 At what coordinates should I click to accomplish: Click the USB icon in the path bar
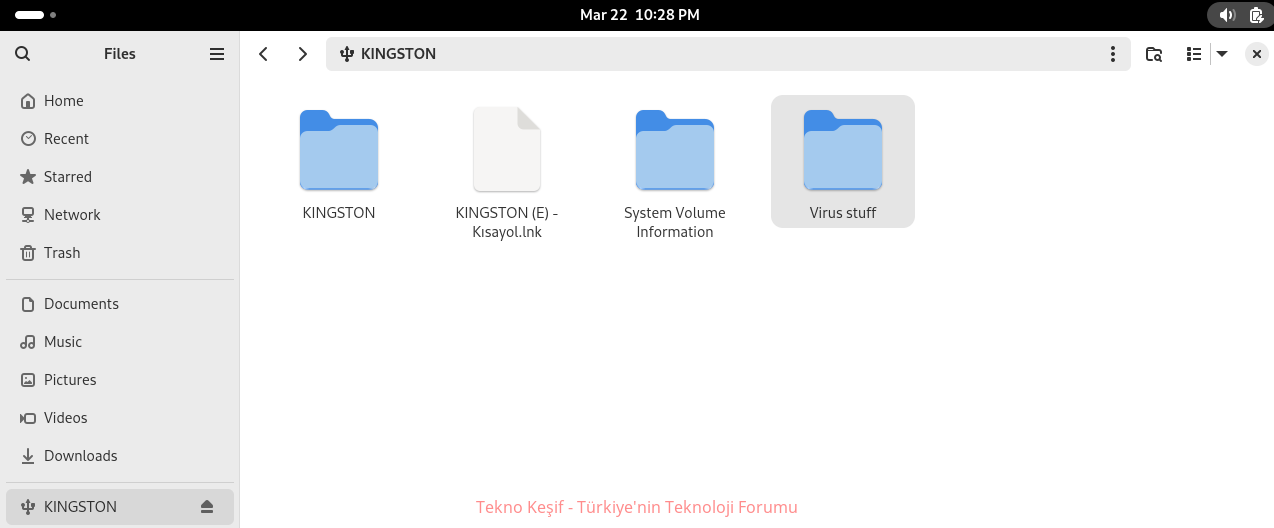pyautogui.click(x=347, y=54)
